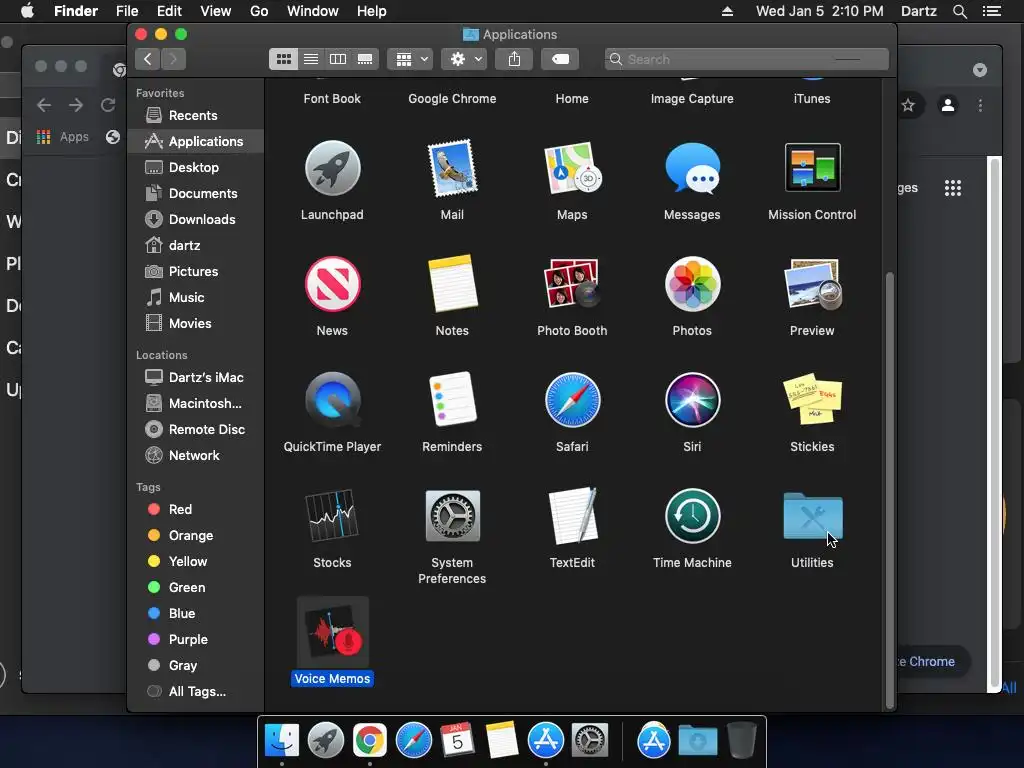The height and width of the screenshot is (768, 1024).
Task: Select Dartz's iMac location
Action: point(196,377)
